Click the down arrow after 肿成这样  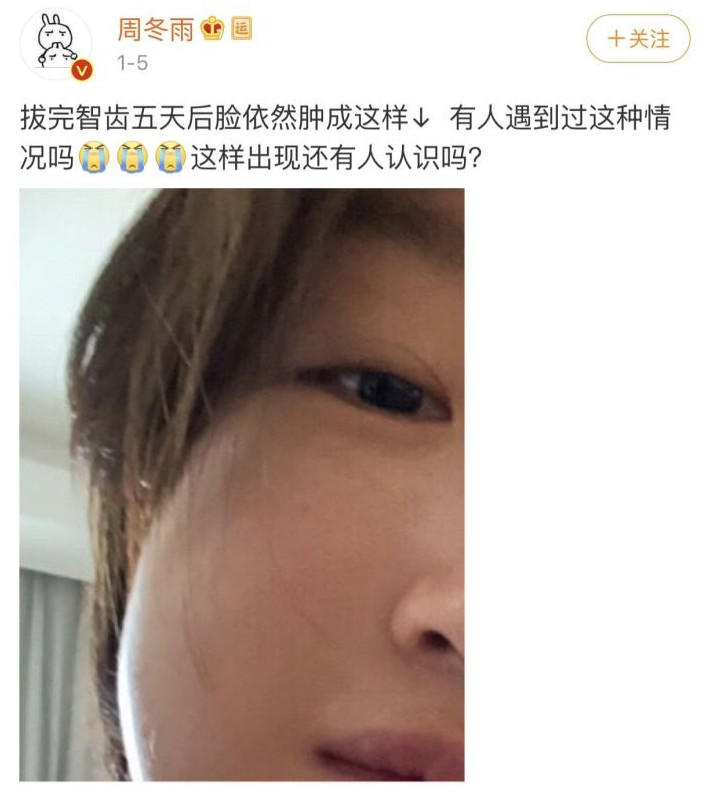pos(421,119)
